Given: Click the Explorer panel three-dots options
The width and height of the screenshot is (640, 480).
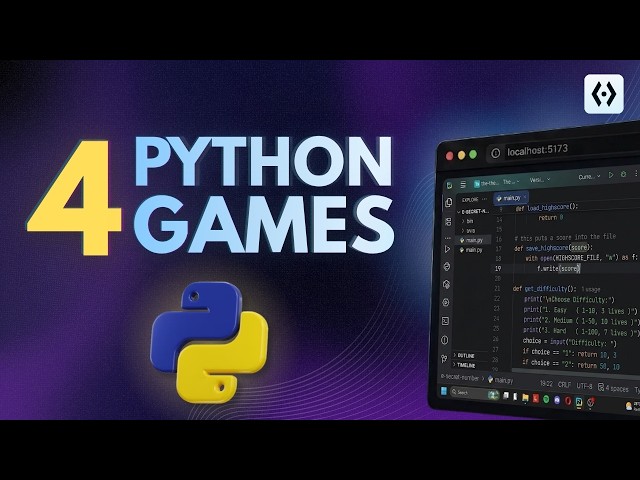Looking at the screenshot, I should coord(484,199).
